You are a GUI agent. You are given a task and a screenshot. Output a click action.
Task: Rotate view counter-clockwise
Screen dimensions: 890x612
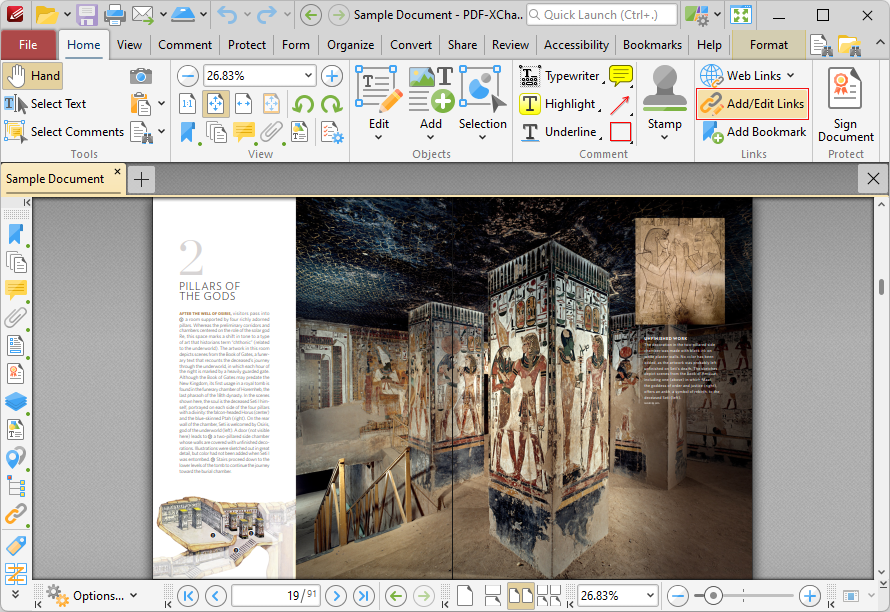tap(304, 104)
